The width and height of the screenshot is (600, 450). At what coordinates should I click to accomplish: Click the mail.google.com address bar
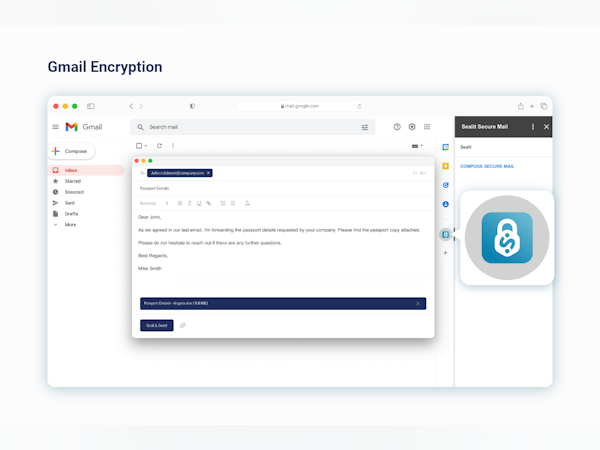[x=301, y=106]
